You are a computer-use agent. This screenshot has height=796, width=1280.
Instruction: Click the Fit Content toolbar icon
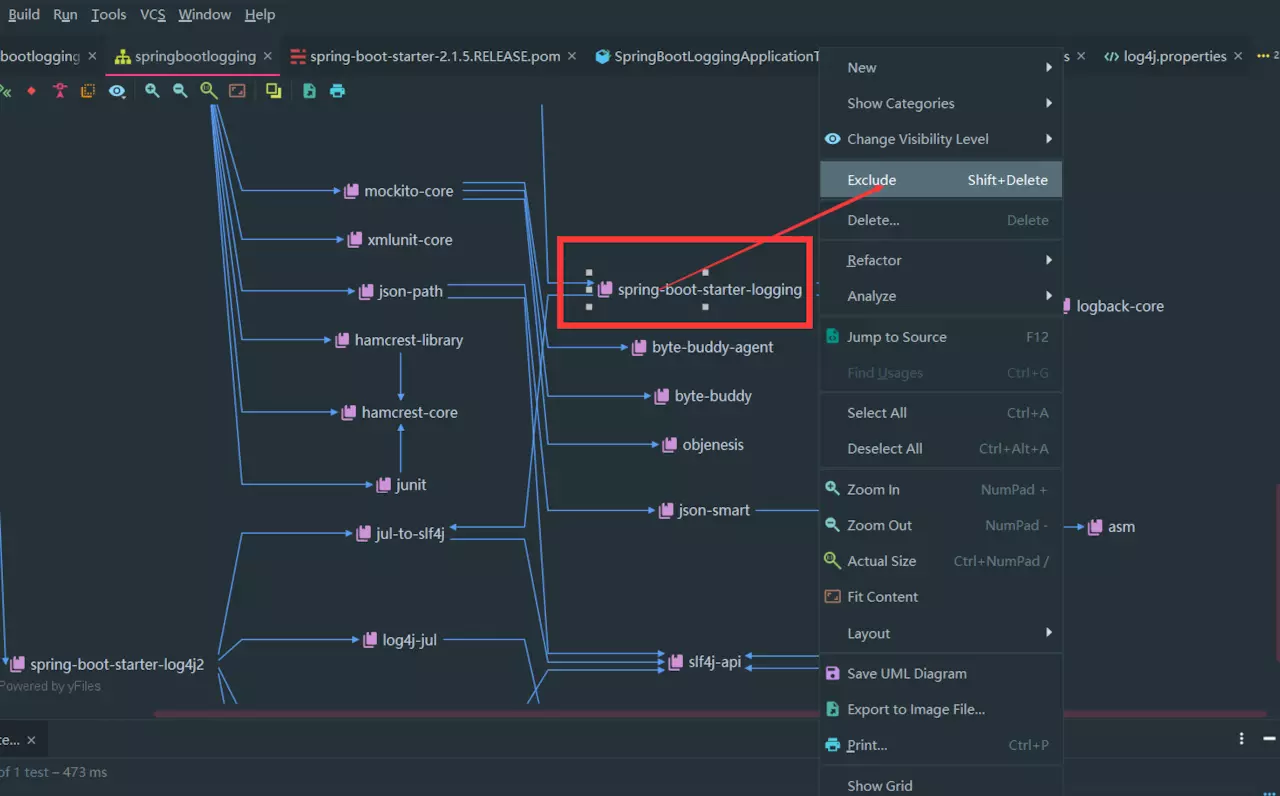click(237, 91)
